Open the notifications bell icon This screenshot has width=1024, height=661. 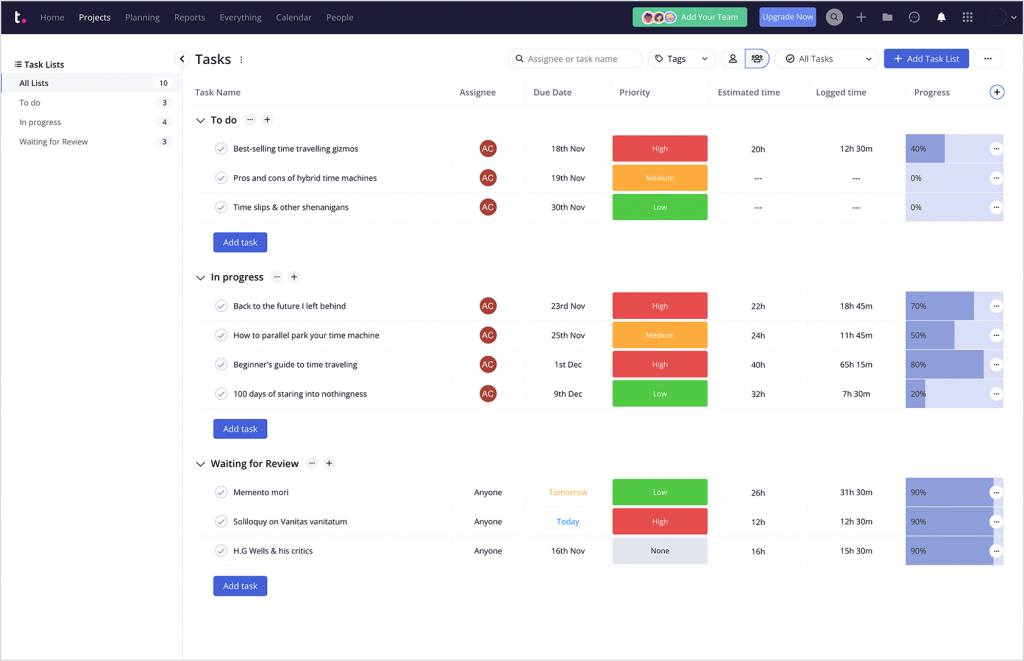click(x=938, y=17)
